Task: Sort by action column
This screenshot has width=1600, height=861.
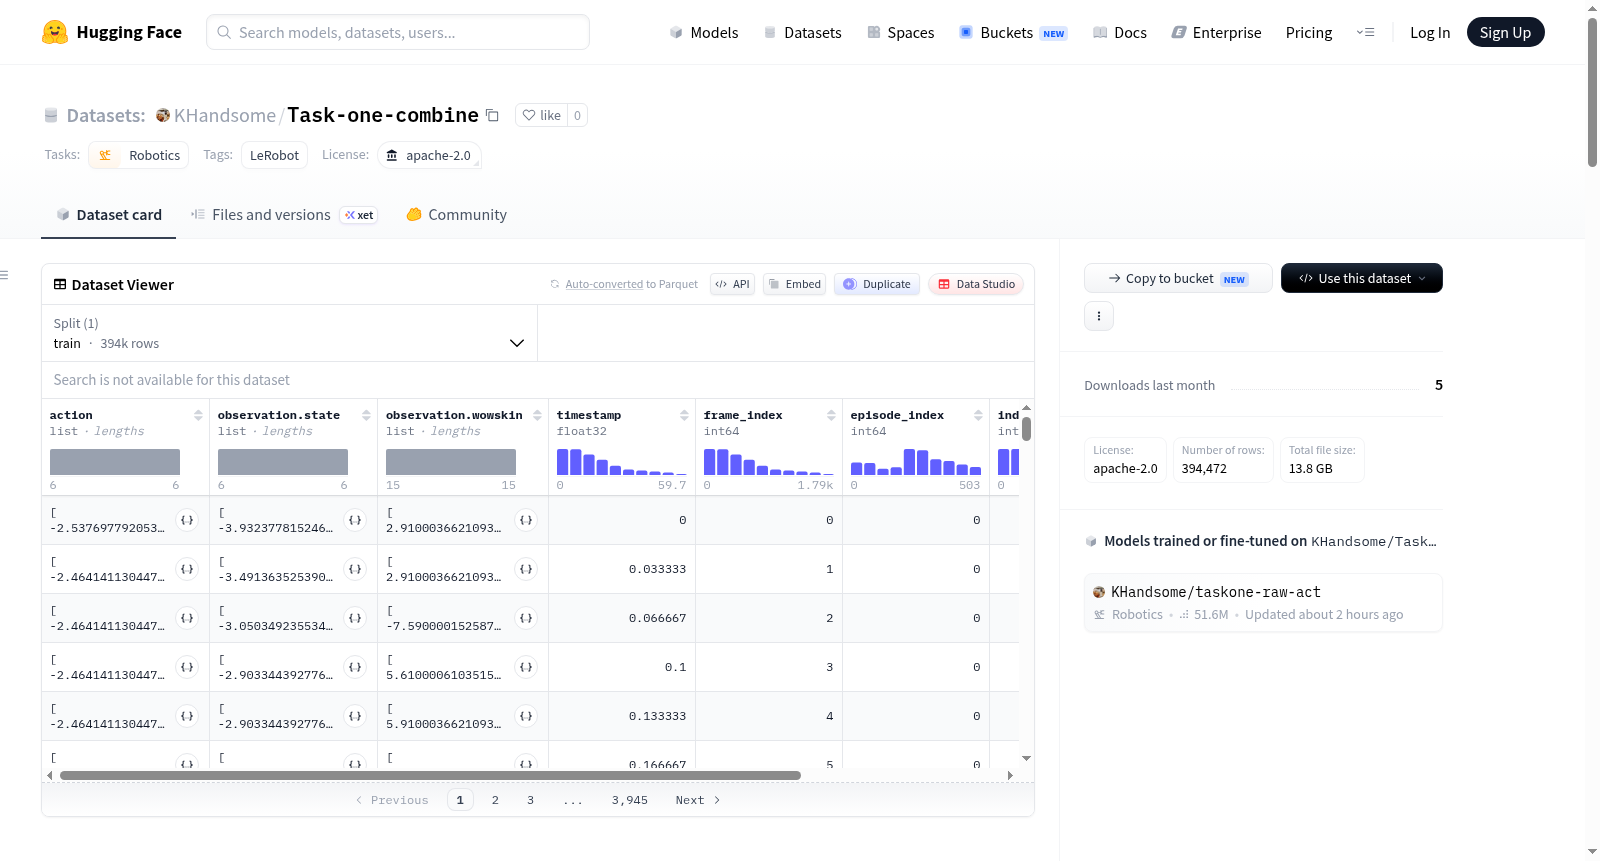Action: [198, 415]
